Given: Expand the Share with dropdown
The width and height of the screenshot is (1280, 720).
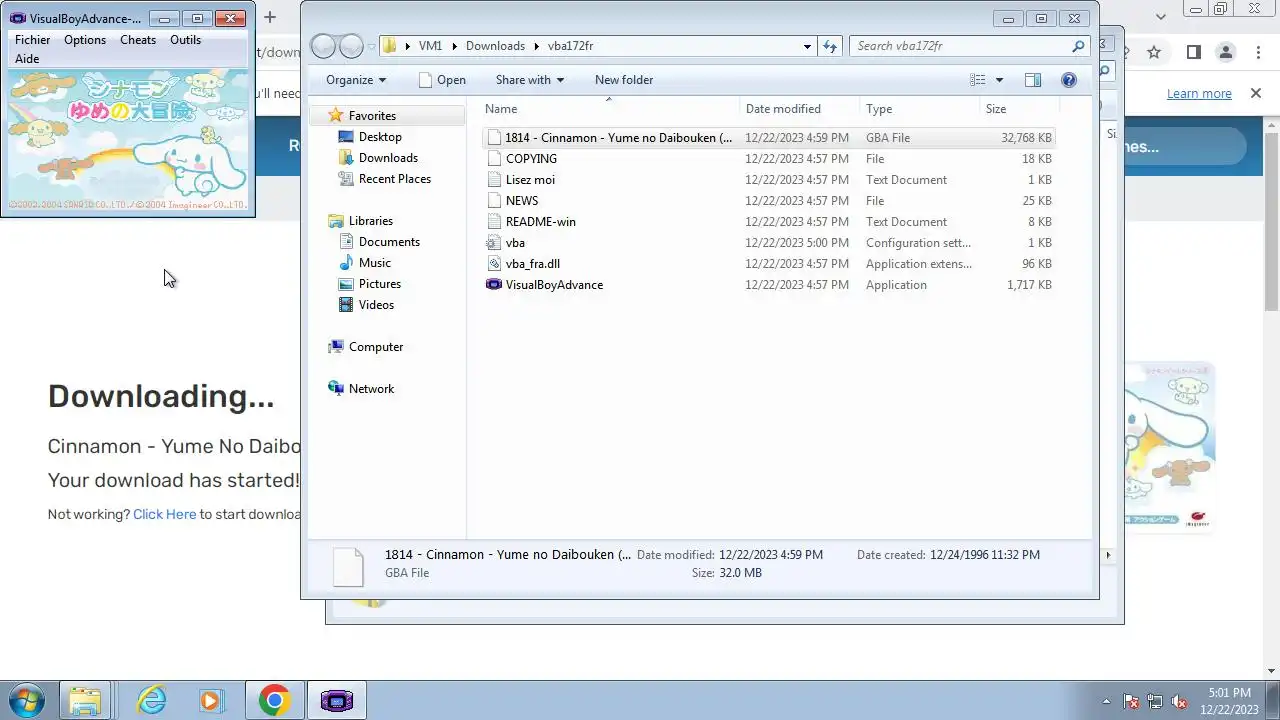Looking at the screenshot, I should point(530,80).
